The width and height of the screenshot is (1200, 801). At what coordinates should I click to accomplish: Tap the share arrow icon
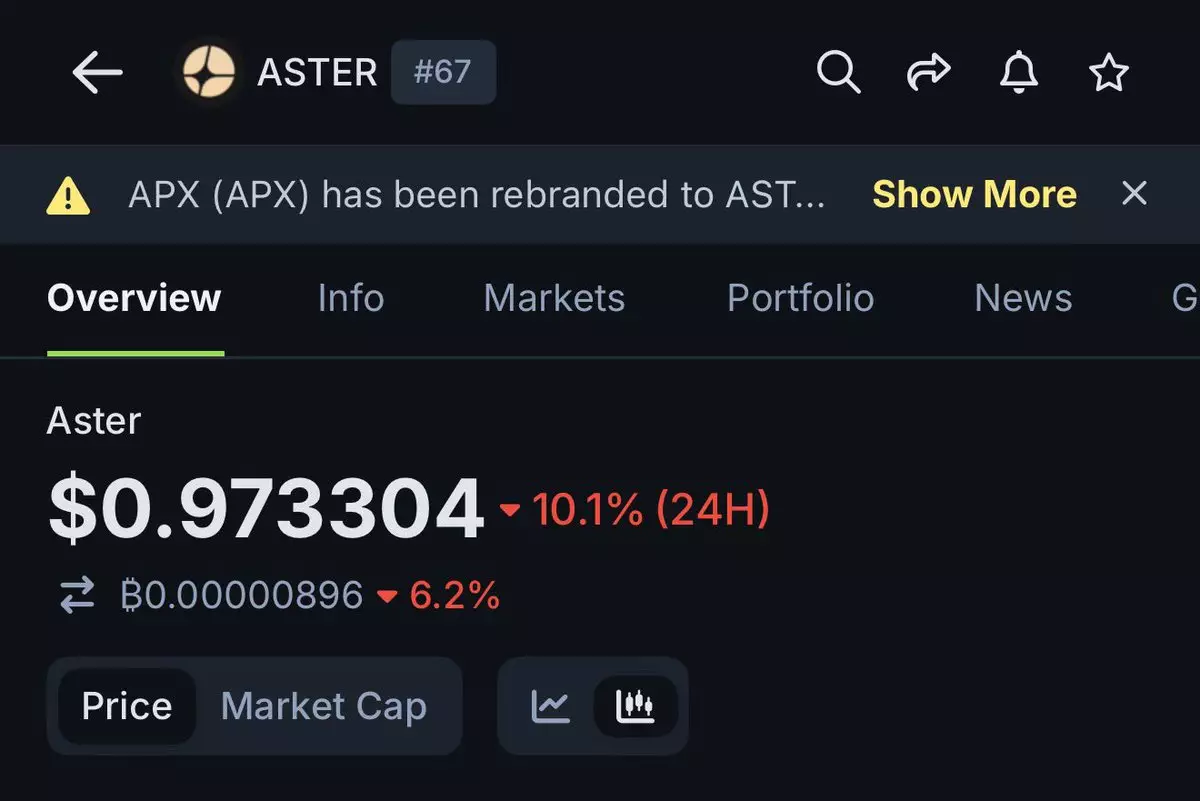tap(928, 72)
